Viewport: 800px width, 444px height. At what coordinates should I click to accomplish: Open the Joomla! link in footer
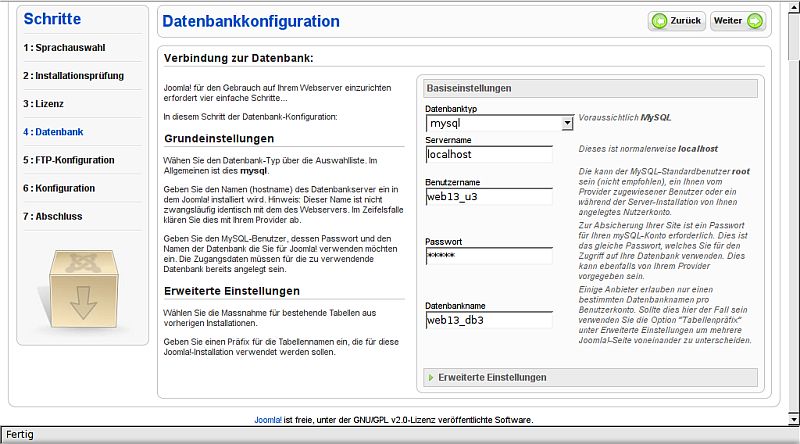pos(268,420)
